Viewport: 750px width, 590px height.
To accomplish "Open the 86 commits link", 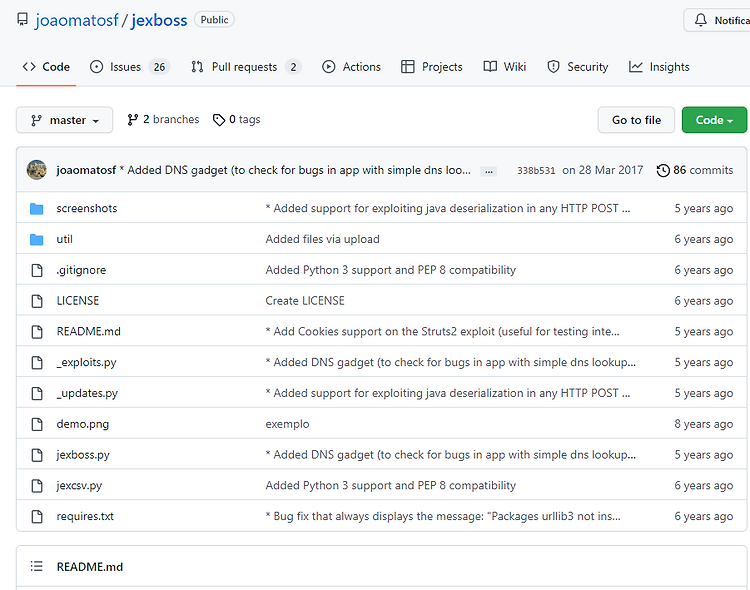I will point(695,170).
